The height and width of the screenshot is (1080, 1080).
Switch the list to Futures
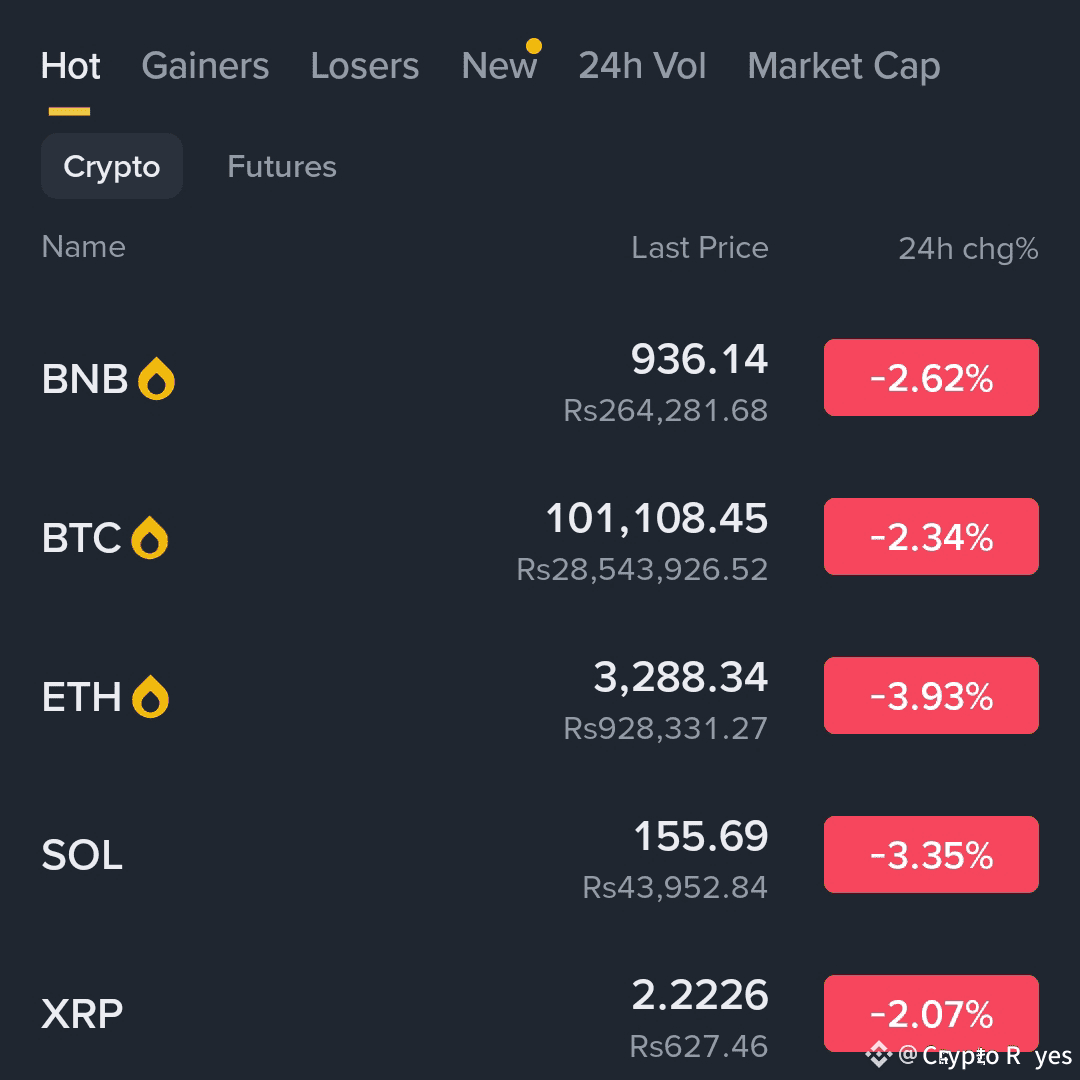(281, 166)
